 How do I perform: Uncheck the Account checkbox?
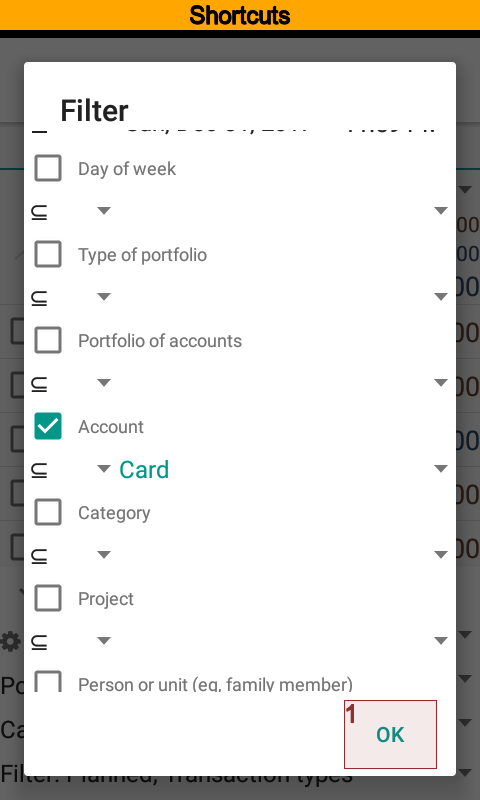tap(48, 426)
